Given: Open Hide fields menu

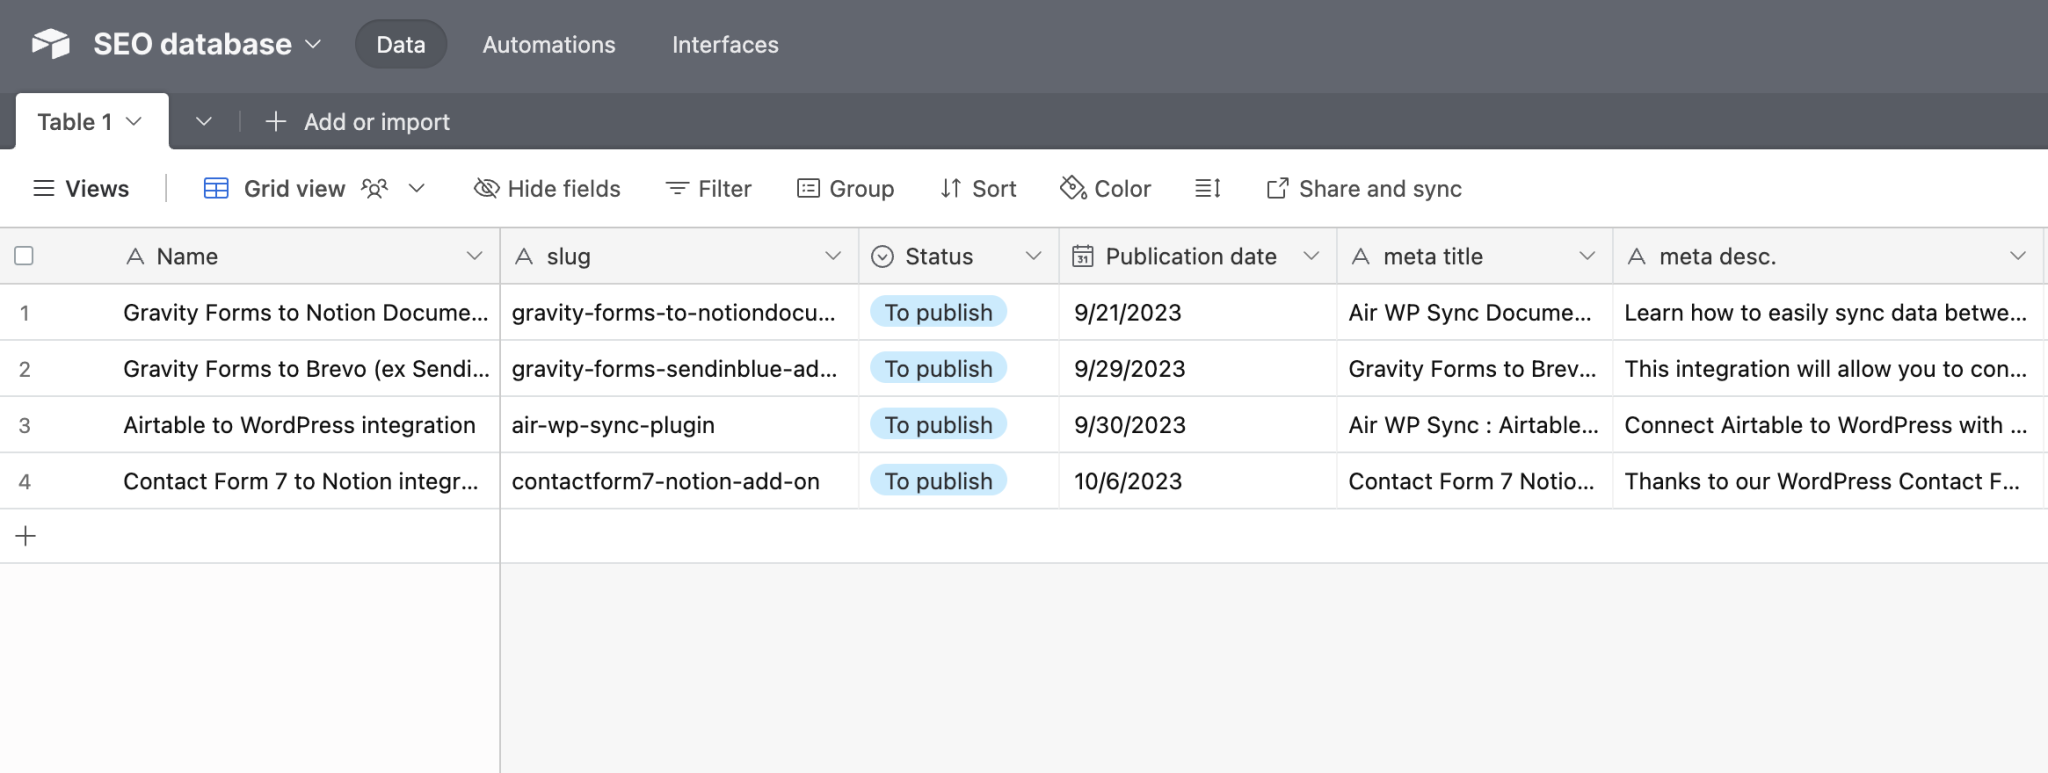Looking at the screenshot, I should (547, 188).
